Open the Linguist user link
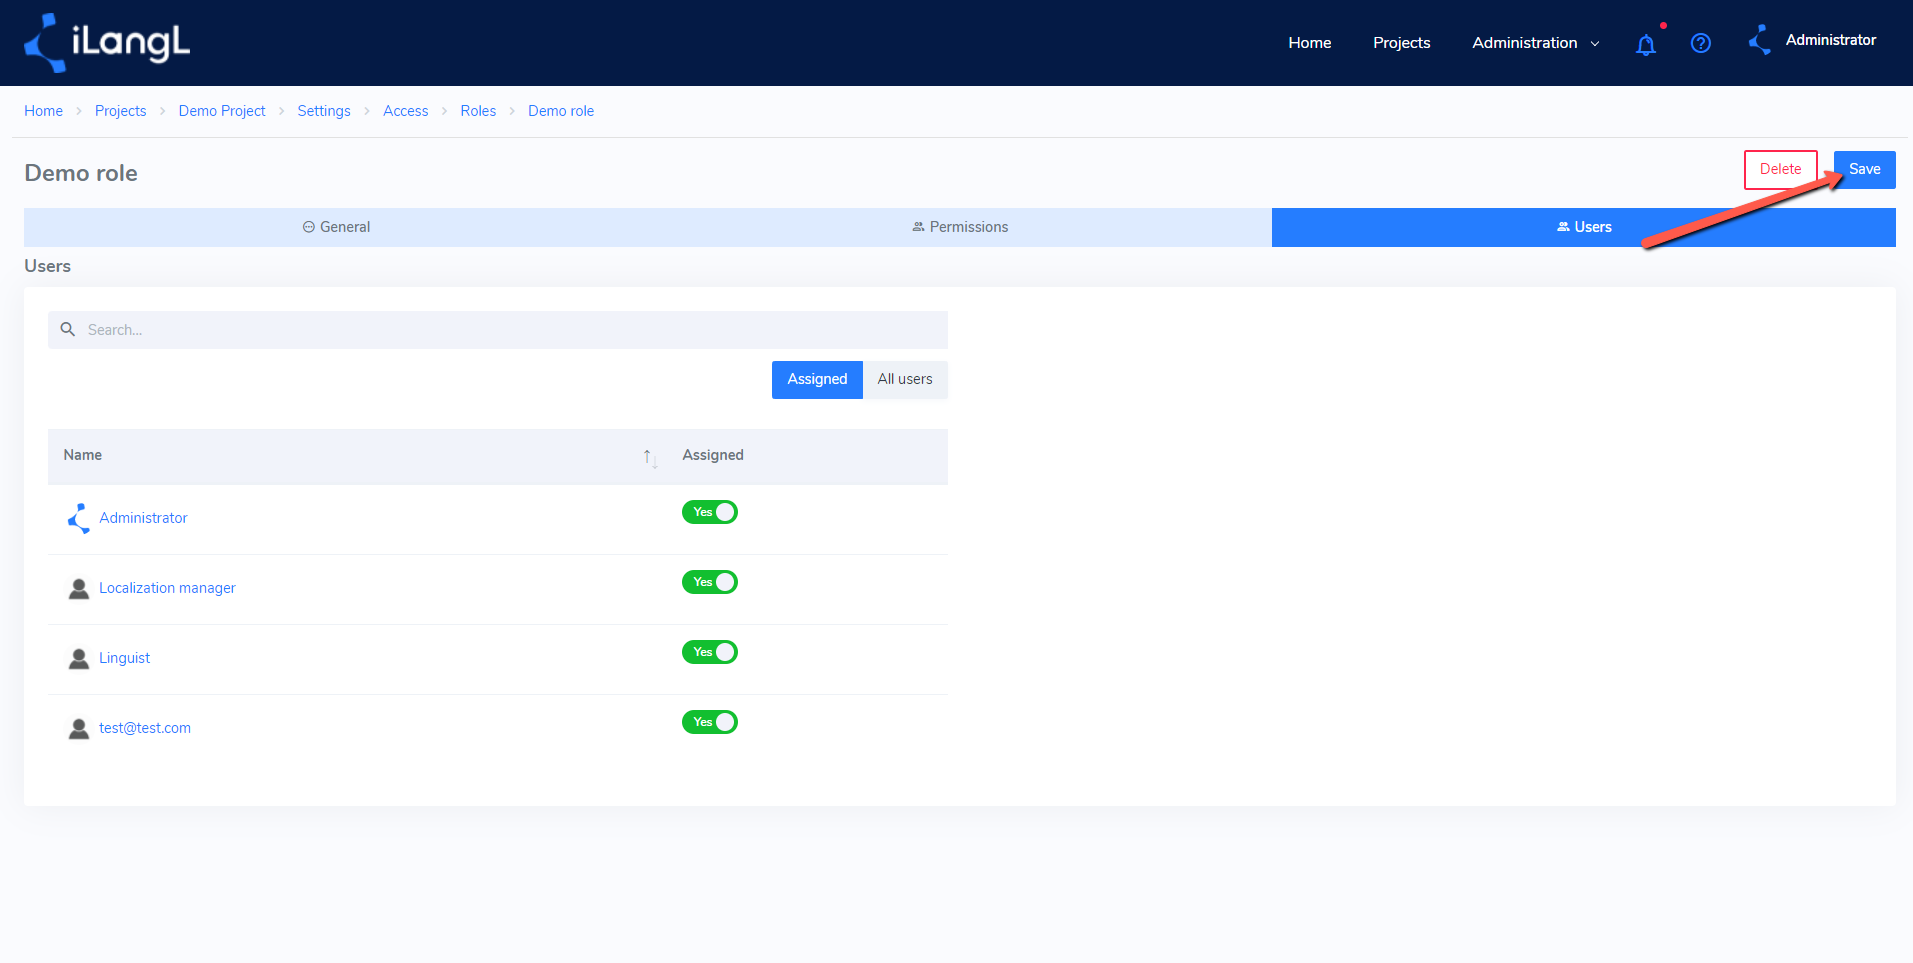 pos(124,658)
